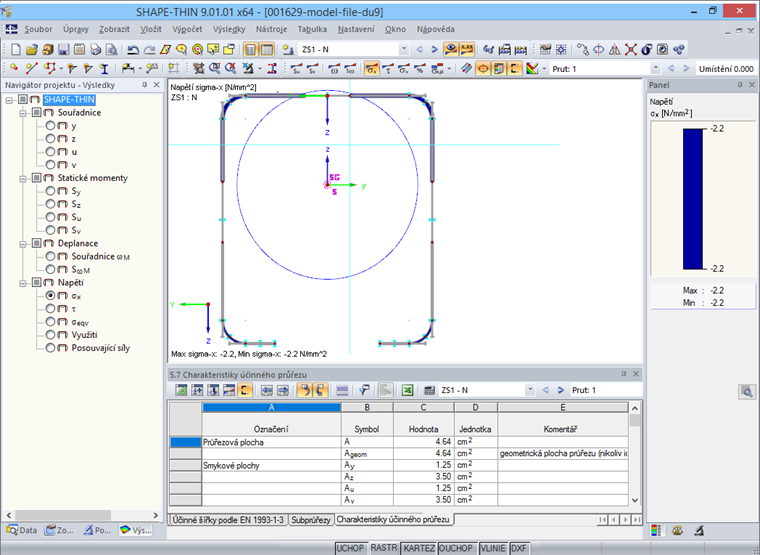Click the Print icon in the main toolbar
The image size is (760, 555).
[93, 49]
